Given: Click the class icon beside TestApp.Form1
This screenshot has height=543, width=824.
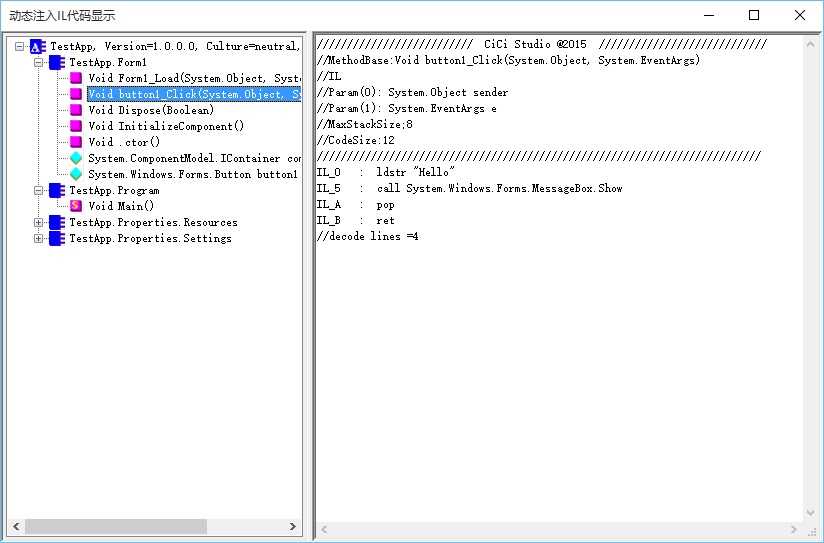Looking at the screenshot, I should [x=57, y=63].
